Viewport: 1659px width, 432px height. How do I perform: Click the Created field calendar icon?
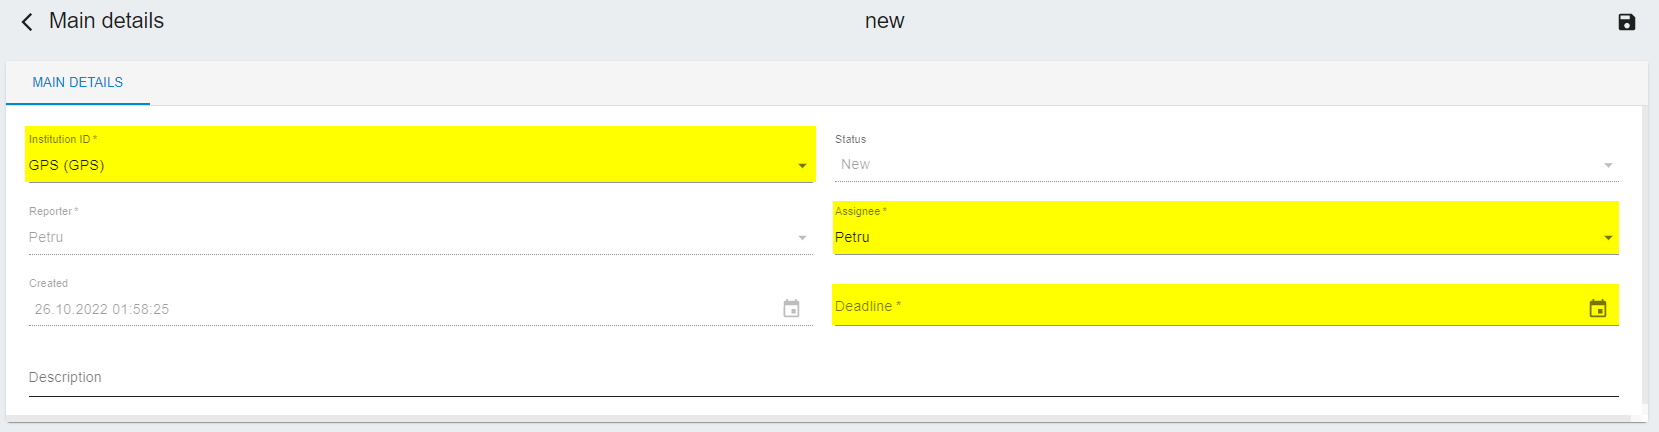point(791,309)
